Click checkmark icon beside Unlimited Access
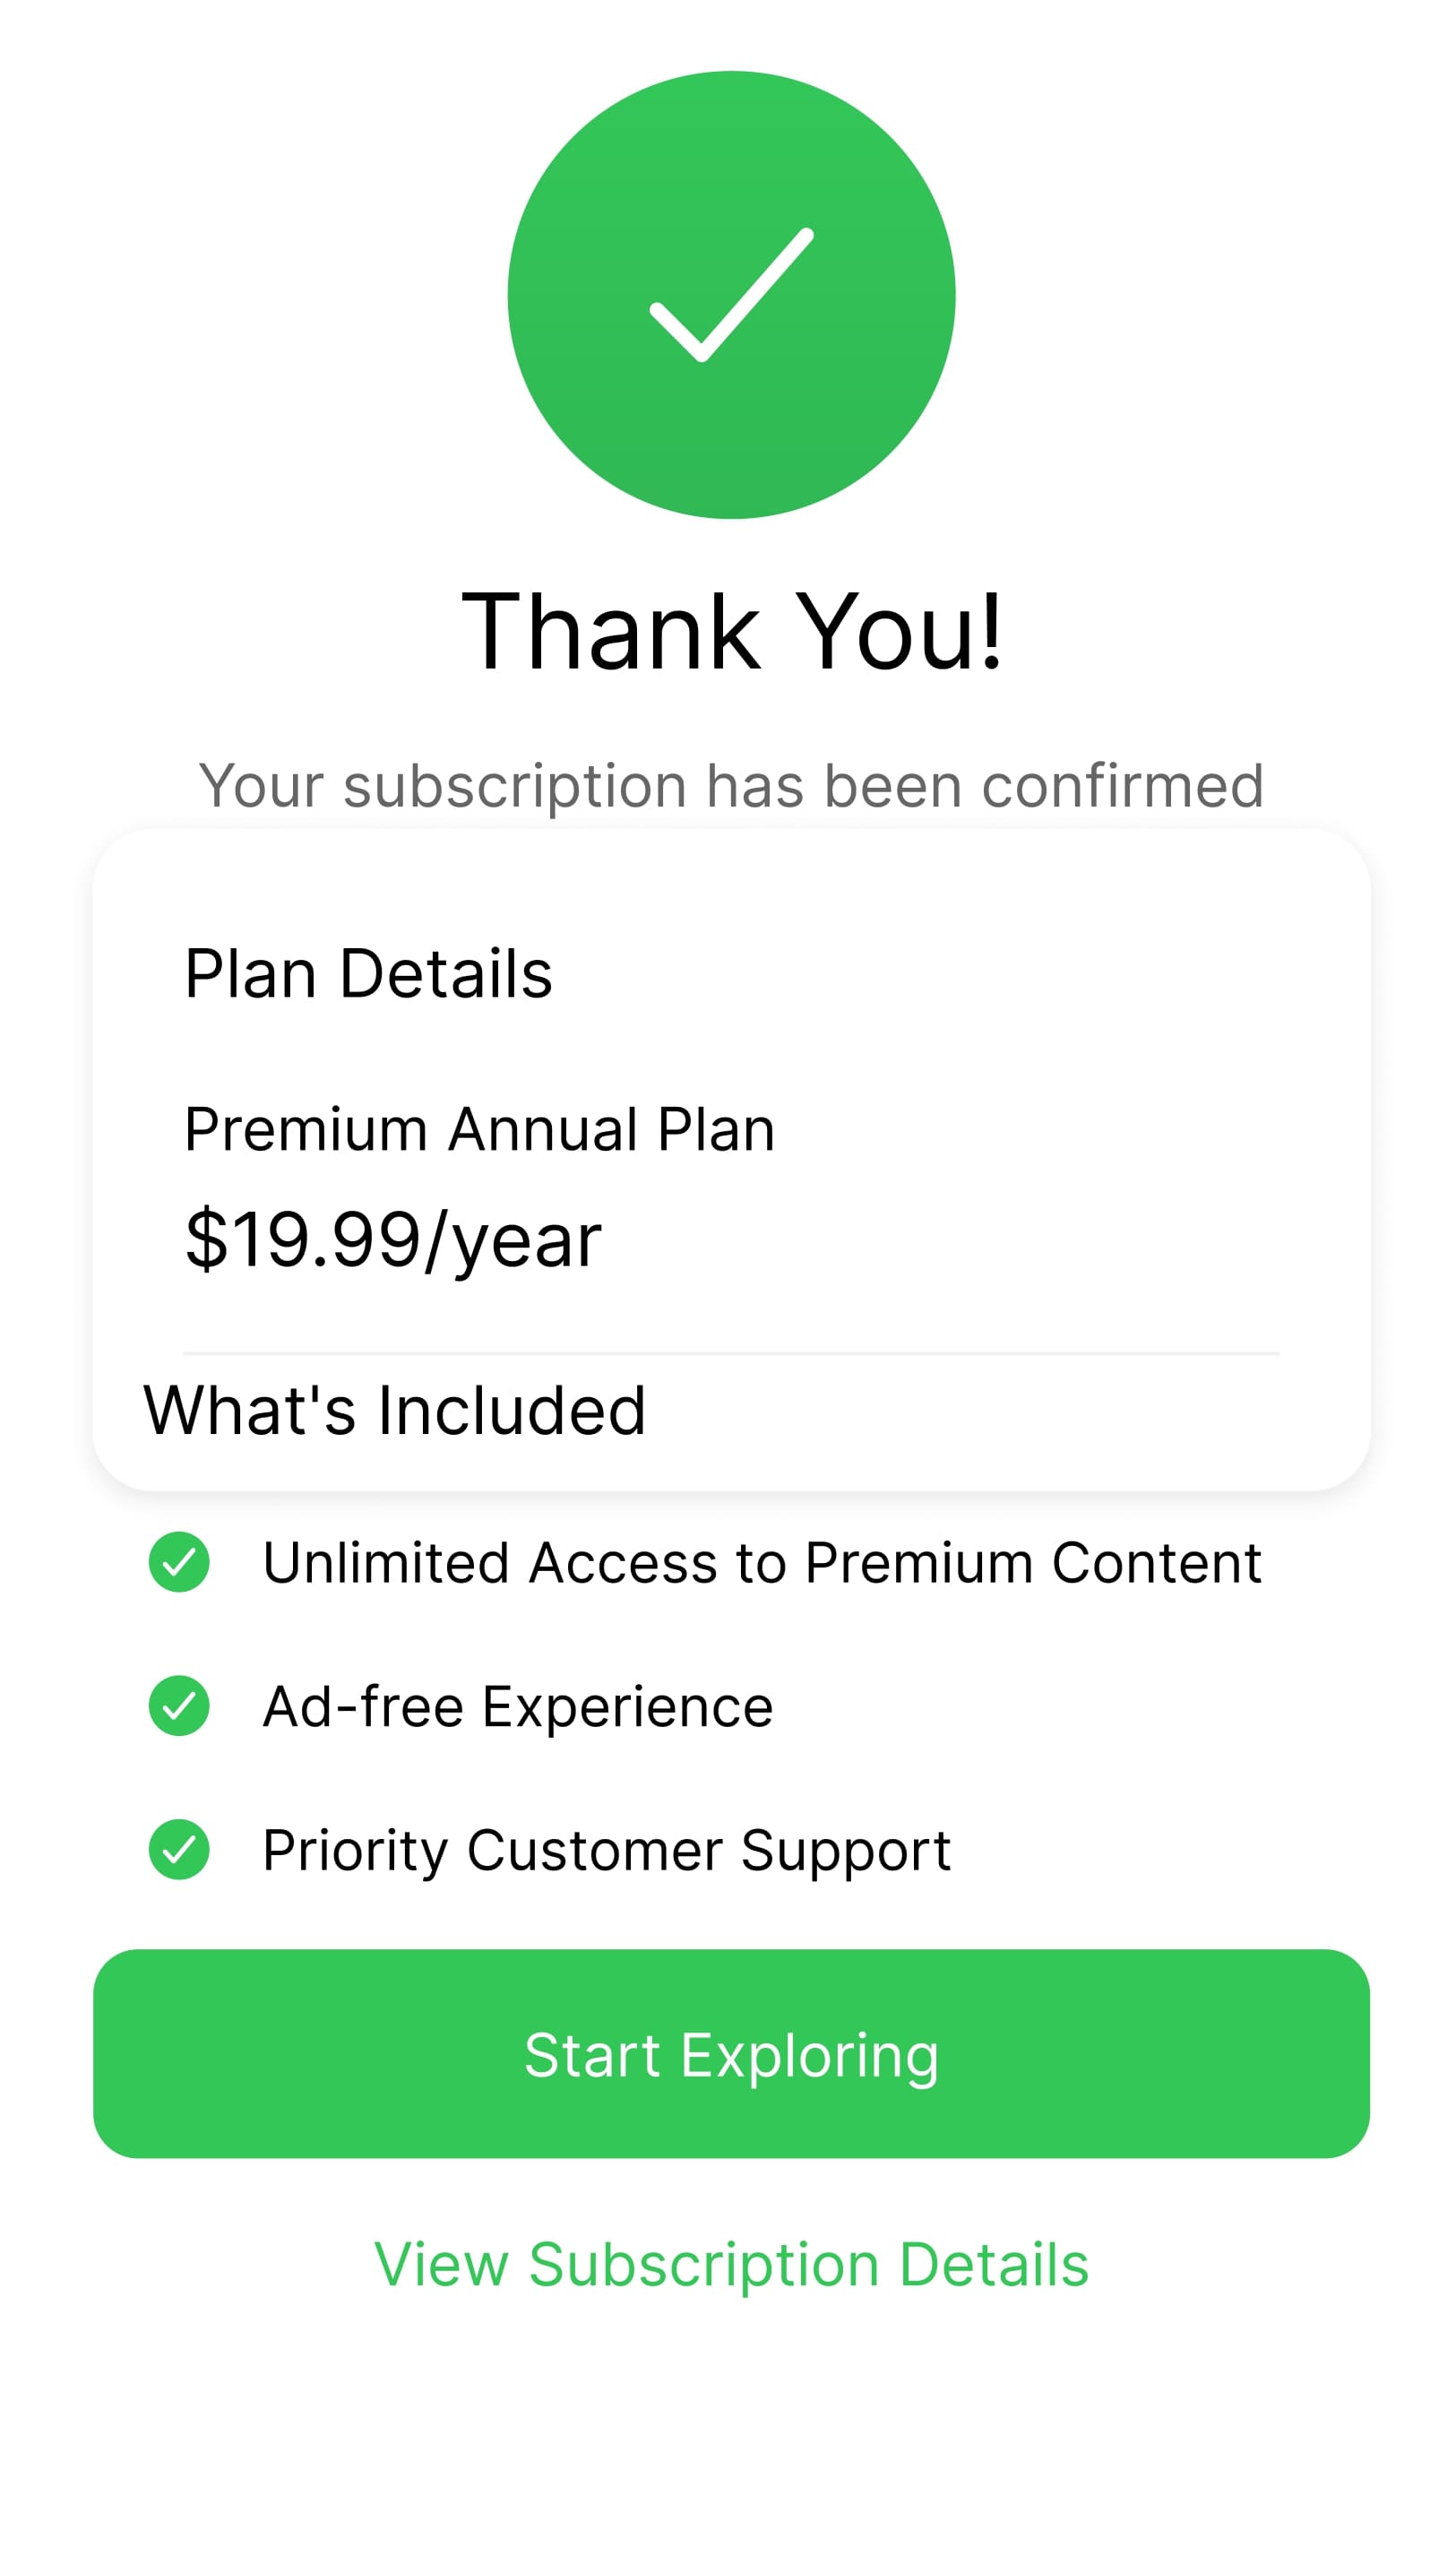 pyautogui.click(x=179, y=1562)
